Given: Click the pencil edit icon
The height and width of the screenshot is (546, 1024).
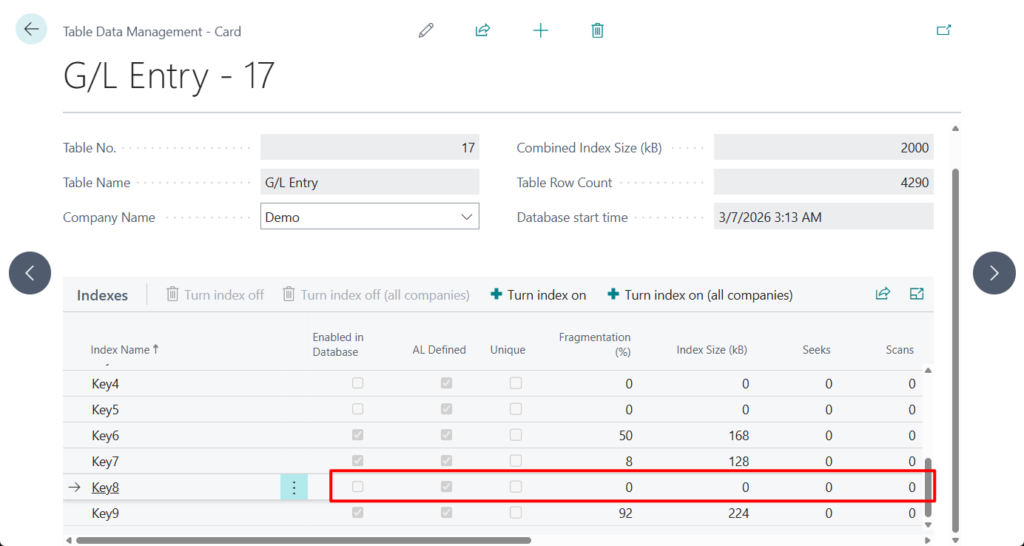Looking at the screenshot, I should click(x=426, y=31).
